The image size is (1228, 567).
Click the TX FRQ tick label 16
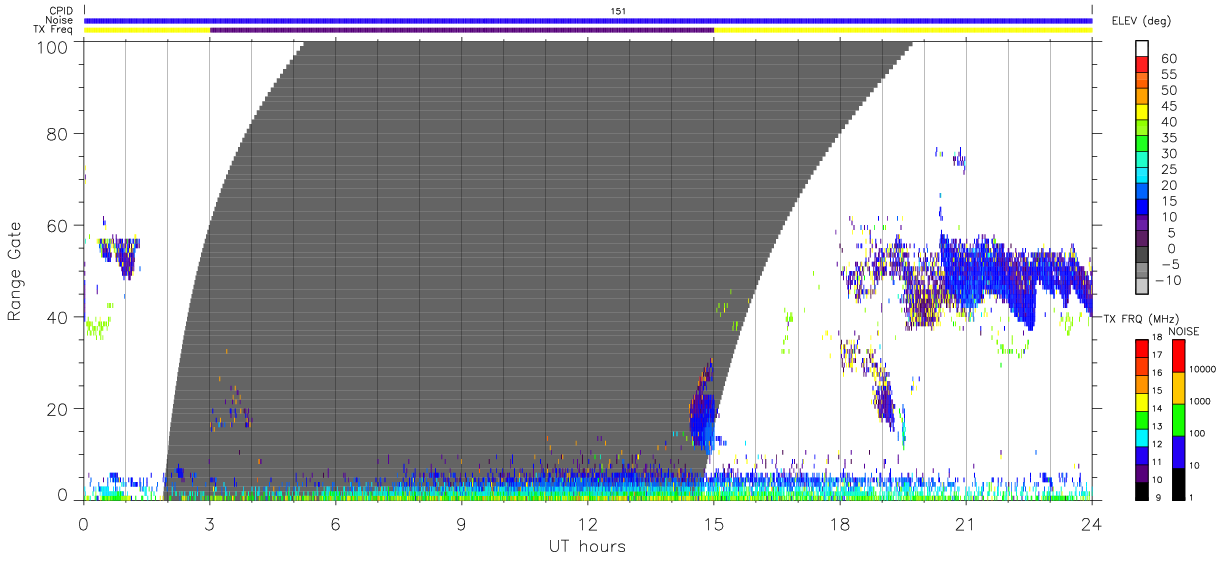pyautogui.click(x=1159, y=373)
